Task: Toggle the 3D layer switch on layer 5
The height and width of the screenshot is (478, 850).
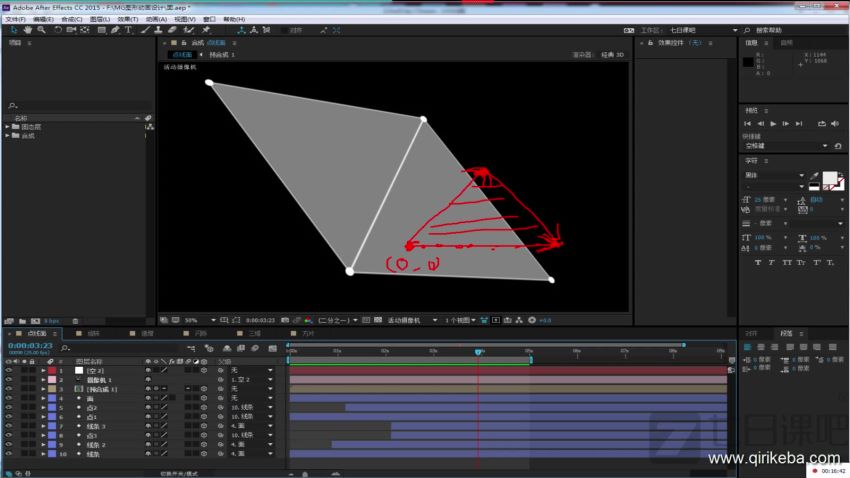Action: click(x=204, y=407)
